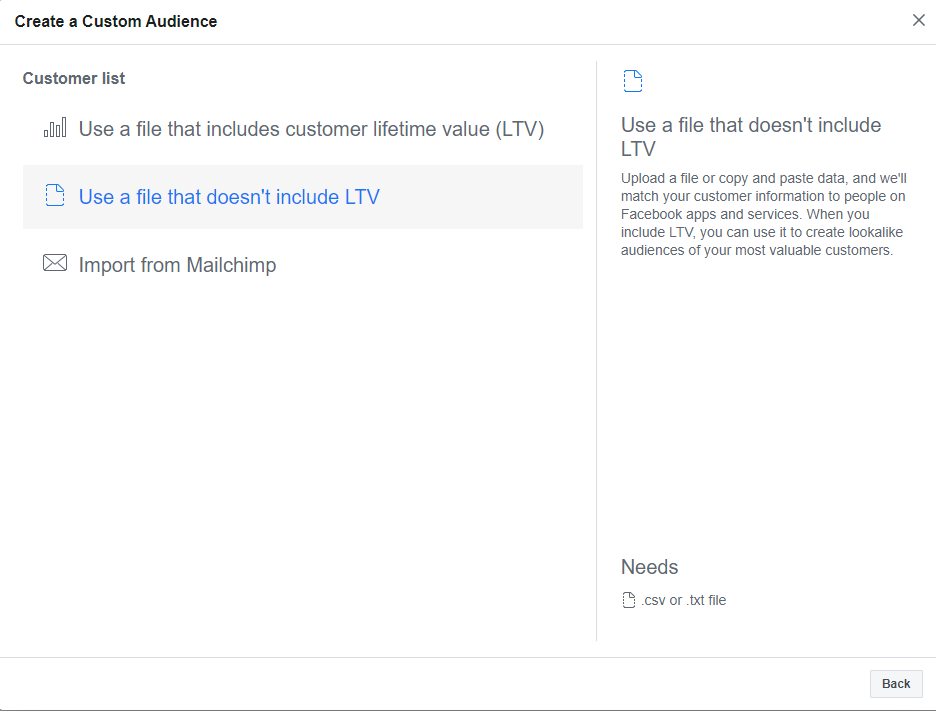Click the dashed file icon in the option list

pyautogui.click(x=55, y=196)
